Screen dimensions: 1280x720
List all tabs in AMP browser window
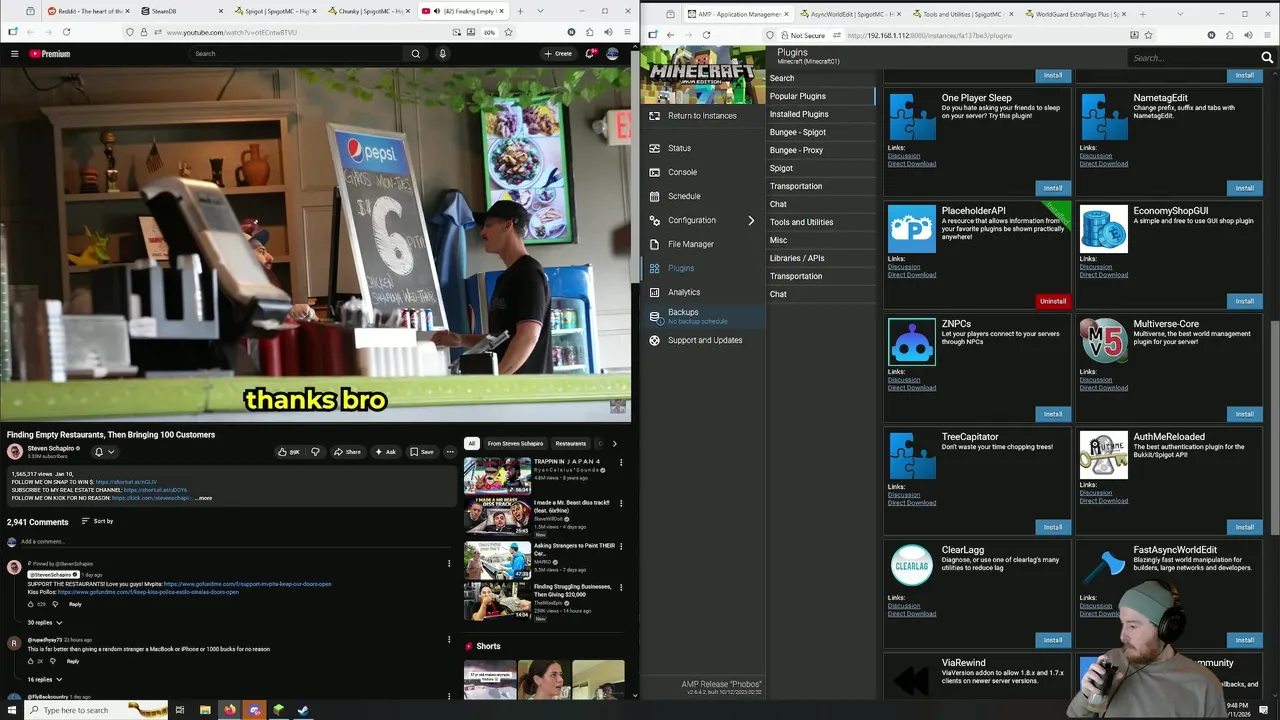pyautogui.click(x=1180, y=14)
